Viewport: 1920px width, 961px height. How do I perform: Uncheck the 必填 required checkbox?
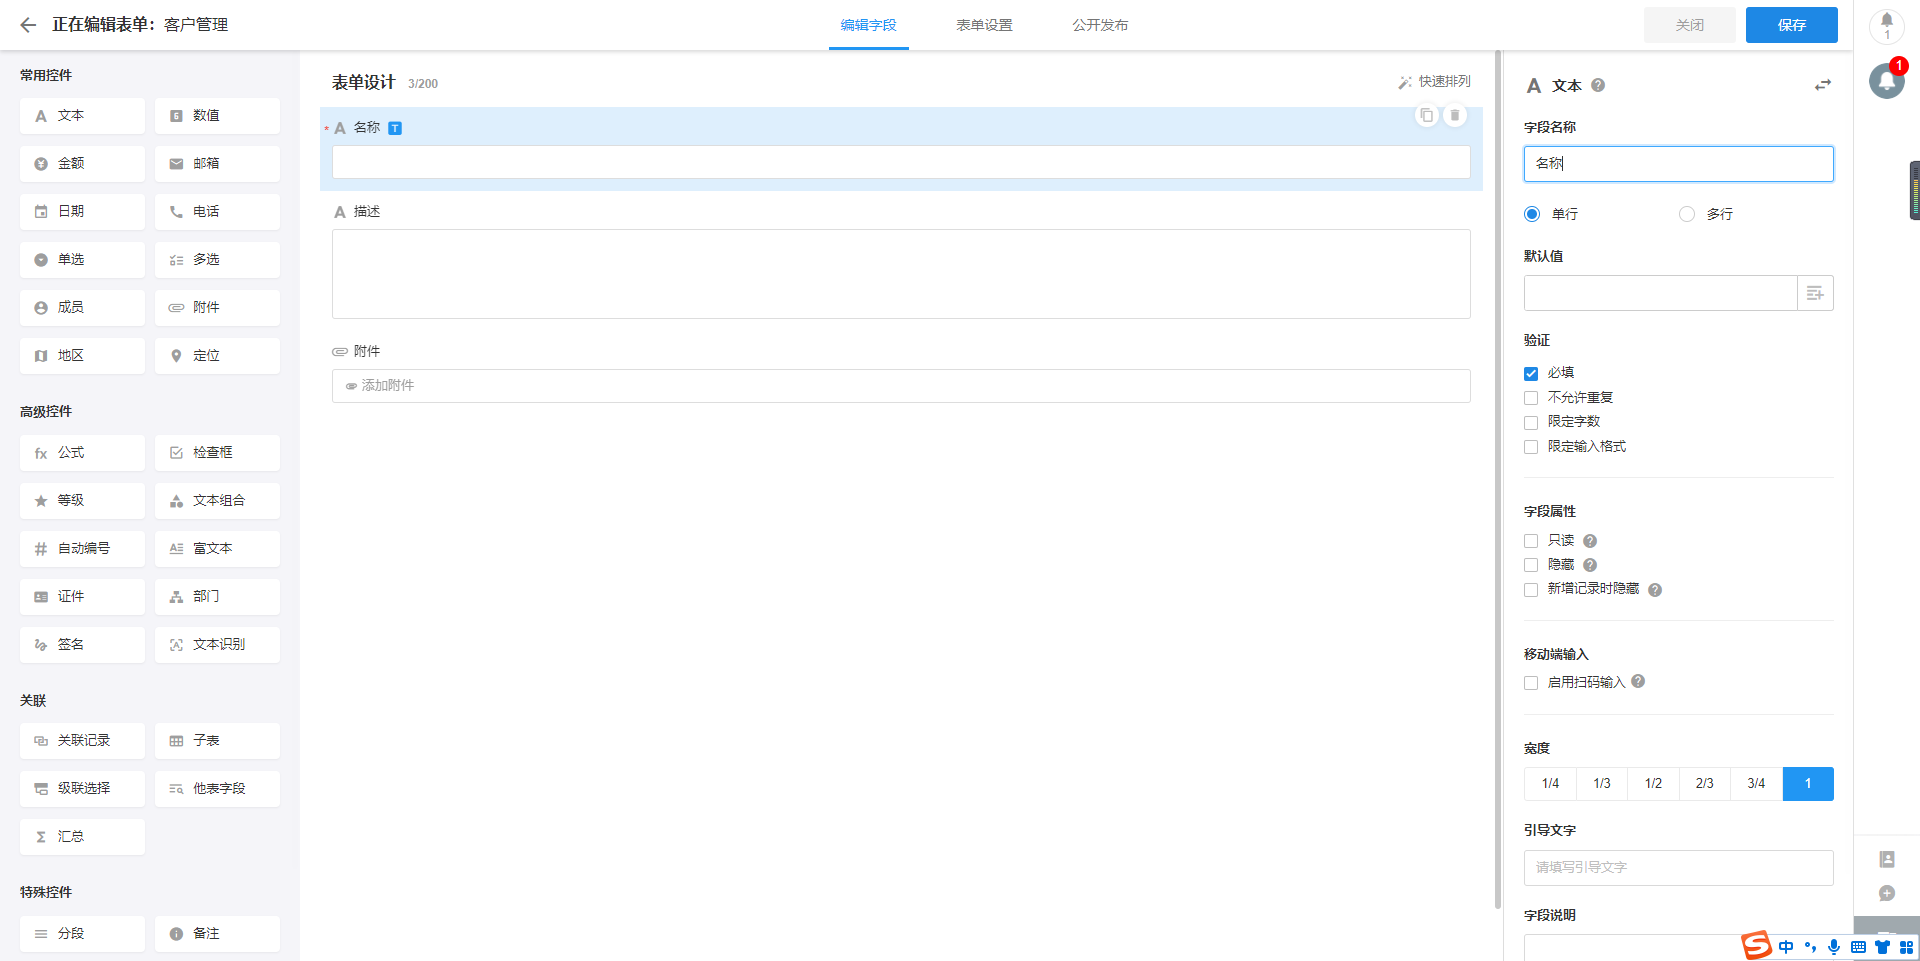(1531, 373)
